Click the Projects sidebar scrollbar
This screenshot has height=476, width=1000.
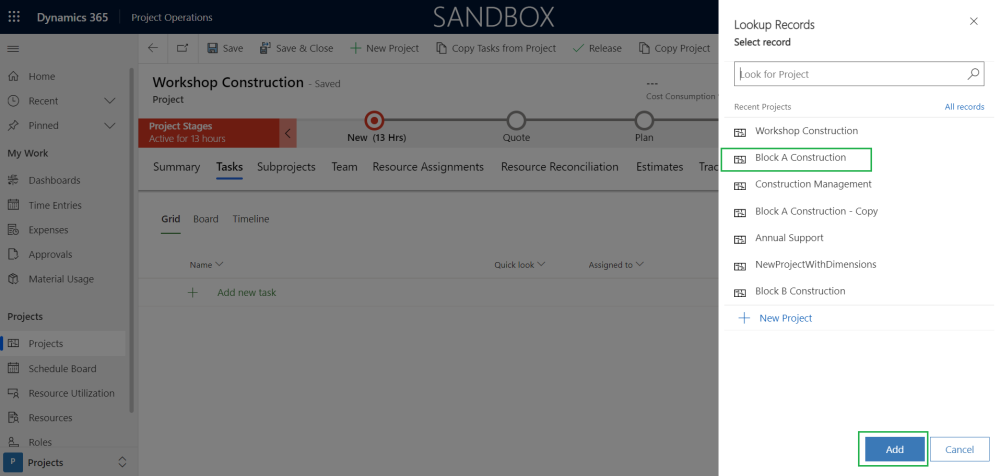point(131,239)
